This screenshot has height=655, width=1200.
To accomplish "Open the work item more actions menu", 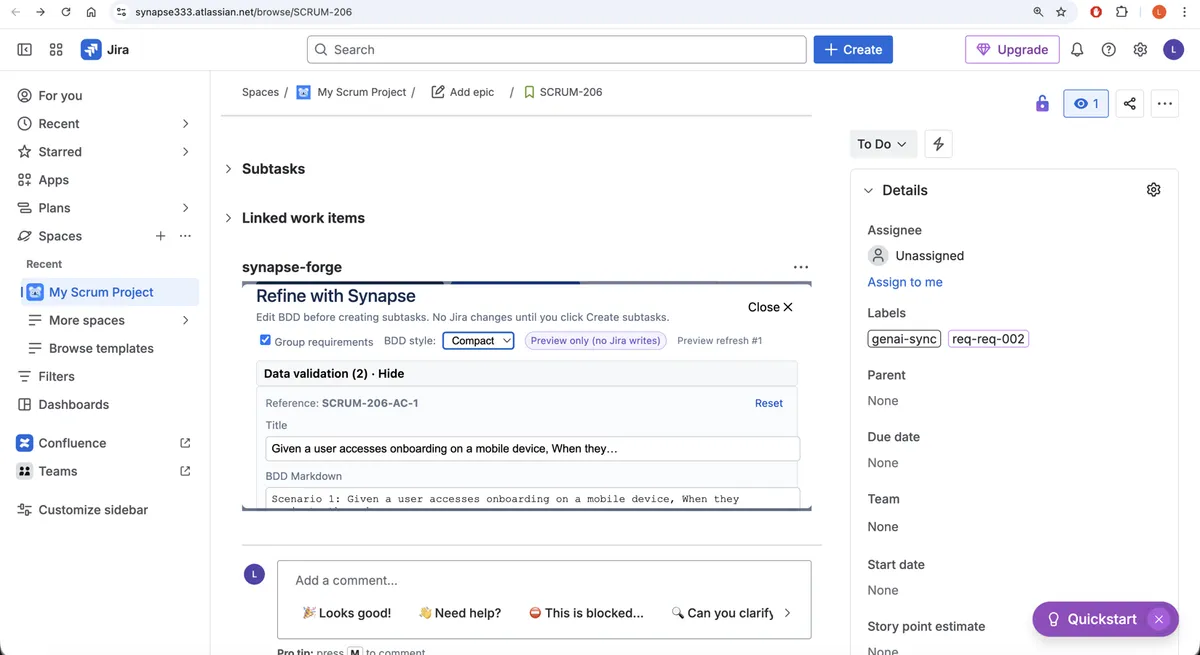I will pos(1164,103).
